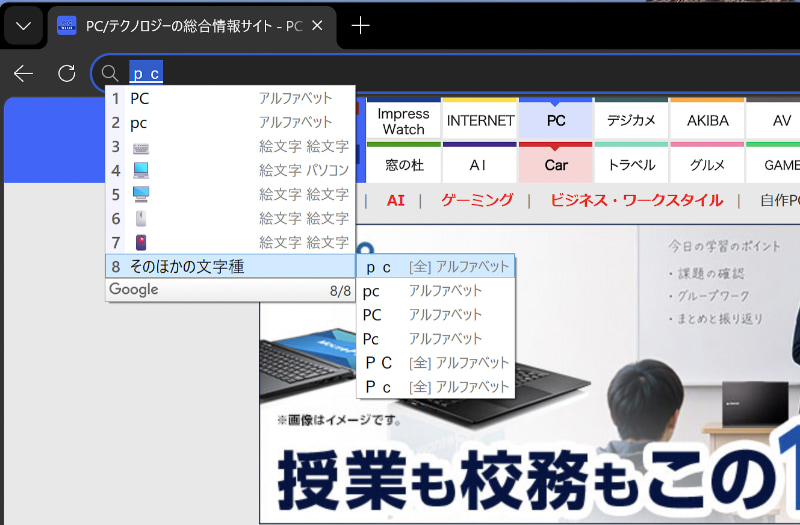Open the Impress Watch site tab

[x=404, y=119]
